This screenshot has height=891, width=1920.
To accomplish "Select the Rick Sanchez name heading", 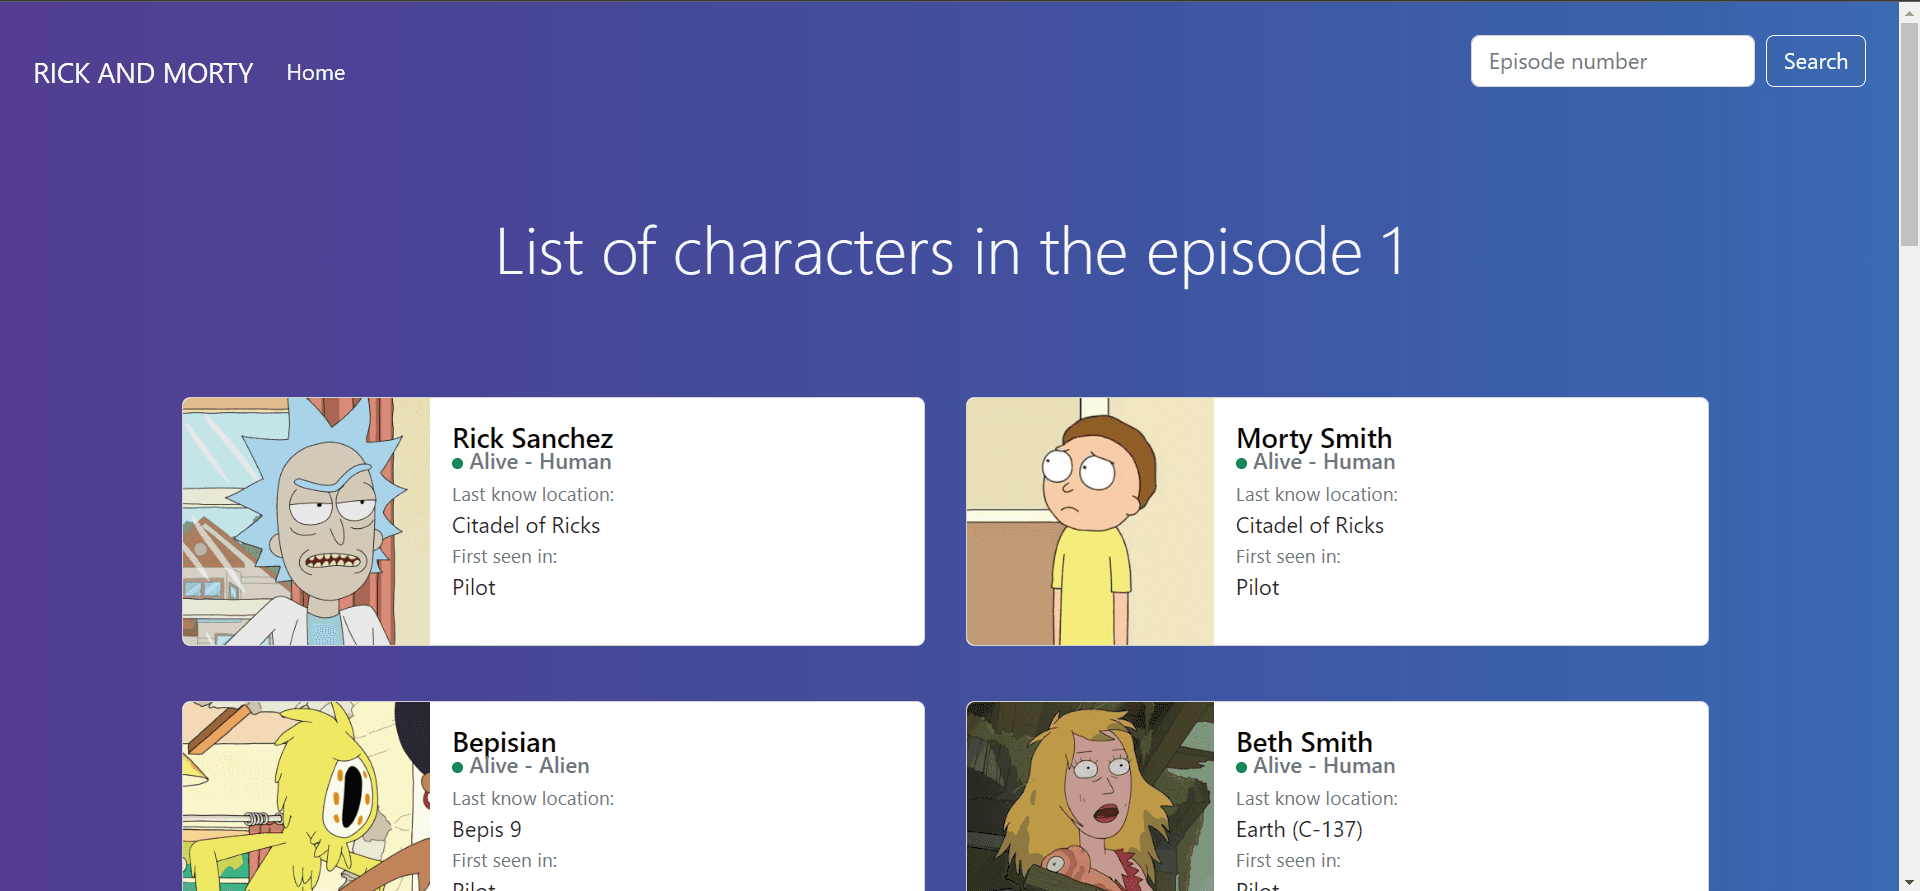I will click(x=532, y=438).
